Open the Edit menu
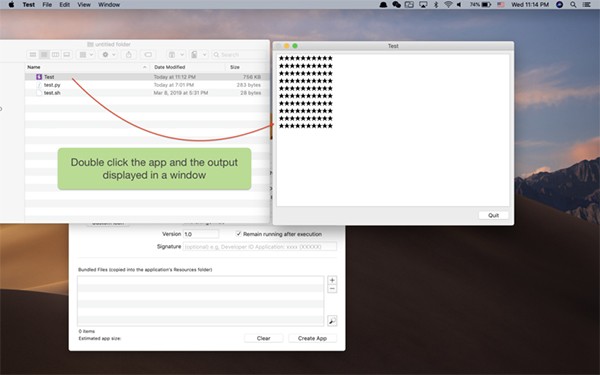 click(x=65, y=5)
